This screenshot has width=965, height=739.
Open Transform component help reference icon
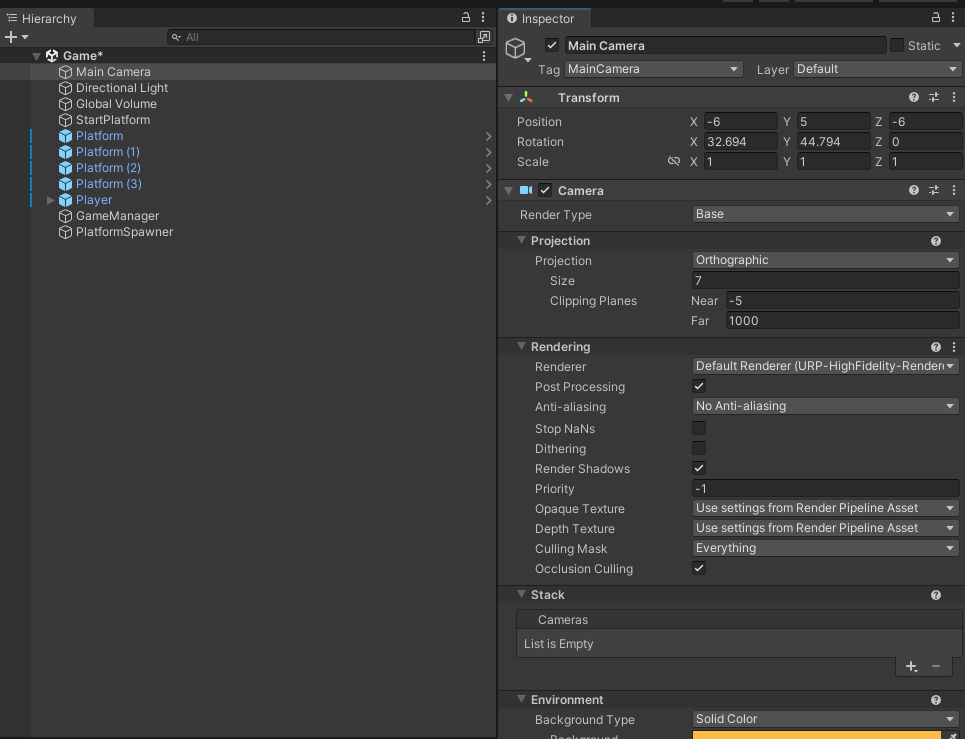(x=914, y=98)
